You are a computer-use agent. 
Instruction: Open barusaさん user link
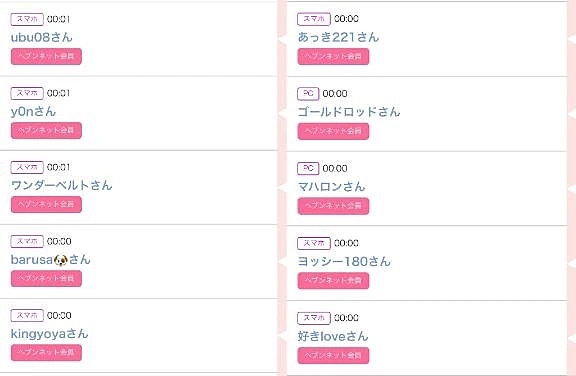pyautogui.click(x=51, y=260)
